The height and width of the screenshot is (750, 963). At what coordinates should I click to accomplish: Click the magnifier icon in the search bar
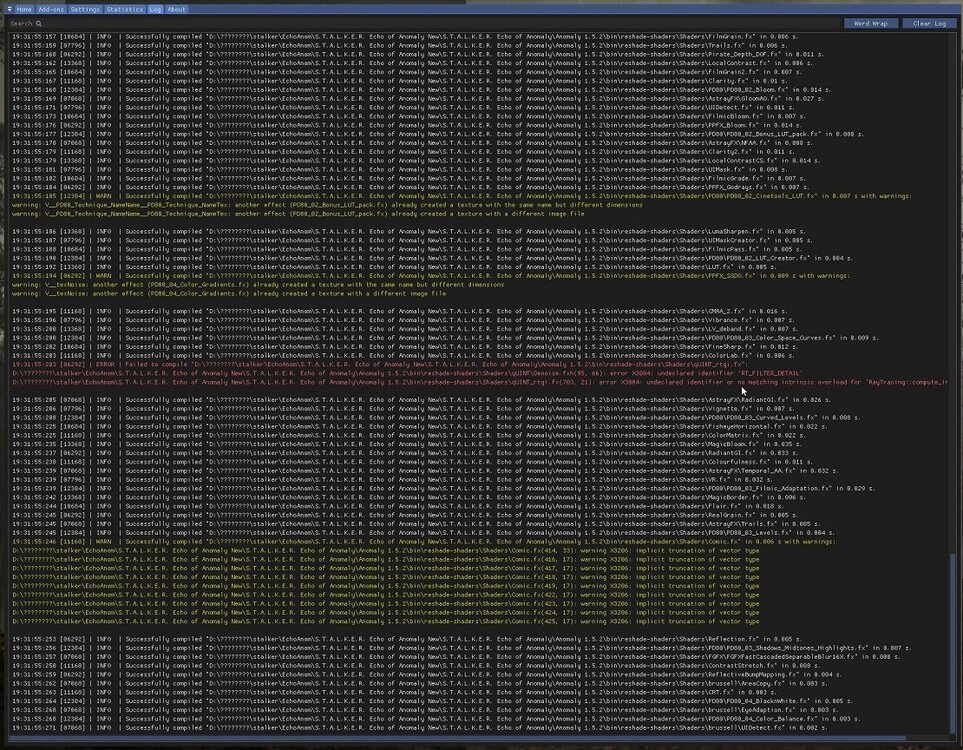point(39,23)
